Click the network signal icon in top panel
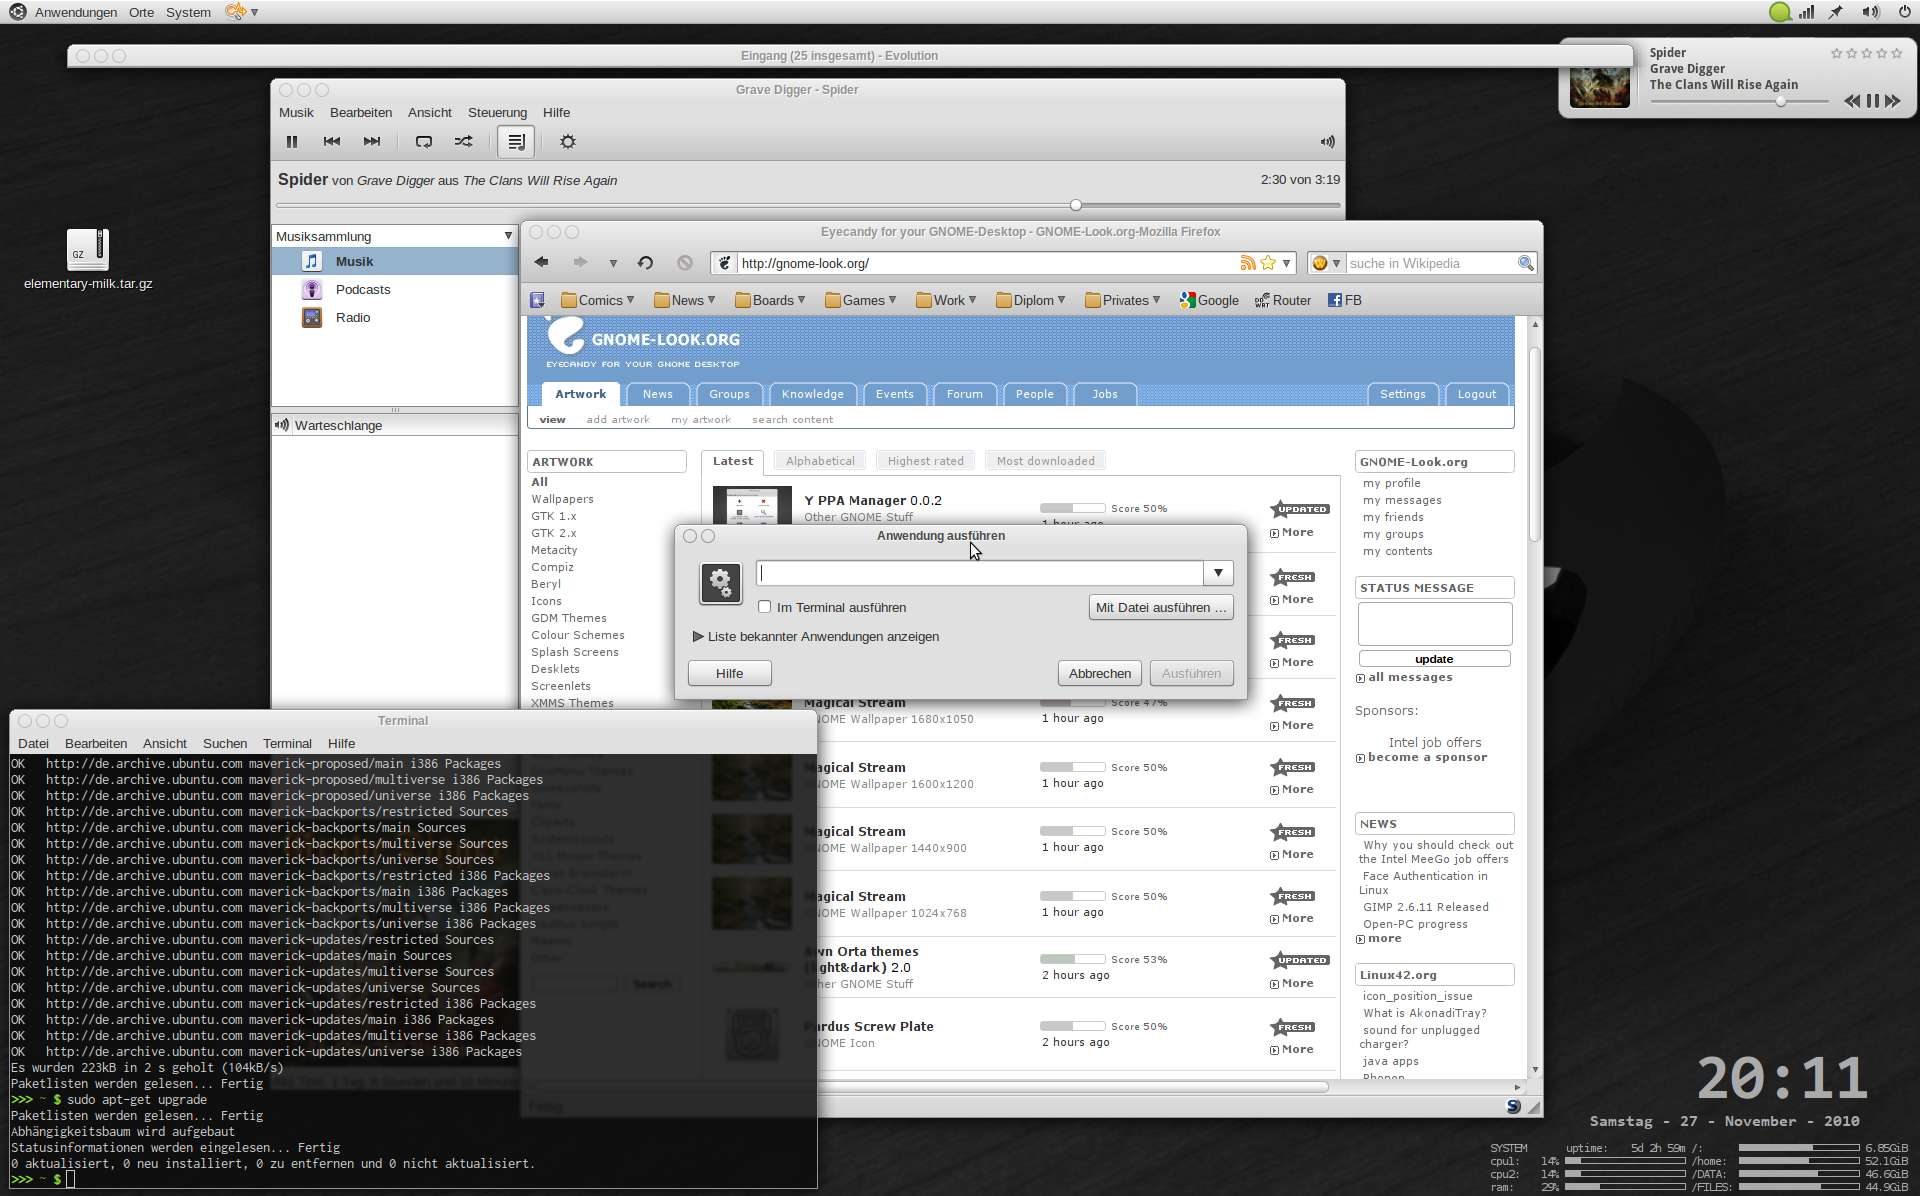Screen dimensions: 1920x1196 1806,12
